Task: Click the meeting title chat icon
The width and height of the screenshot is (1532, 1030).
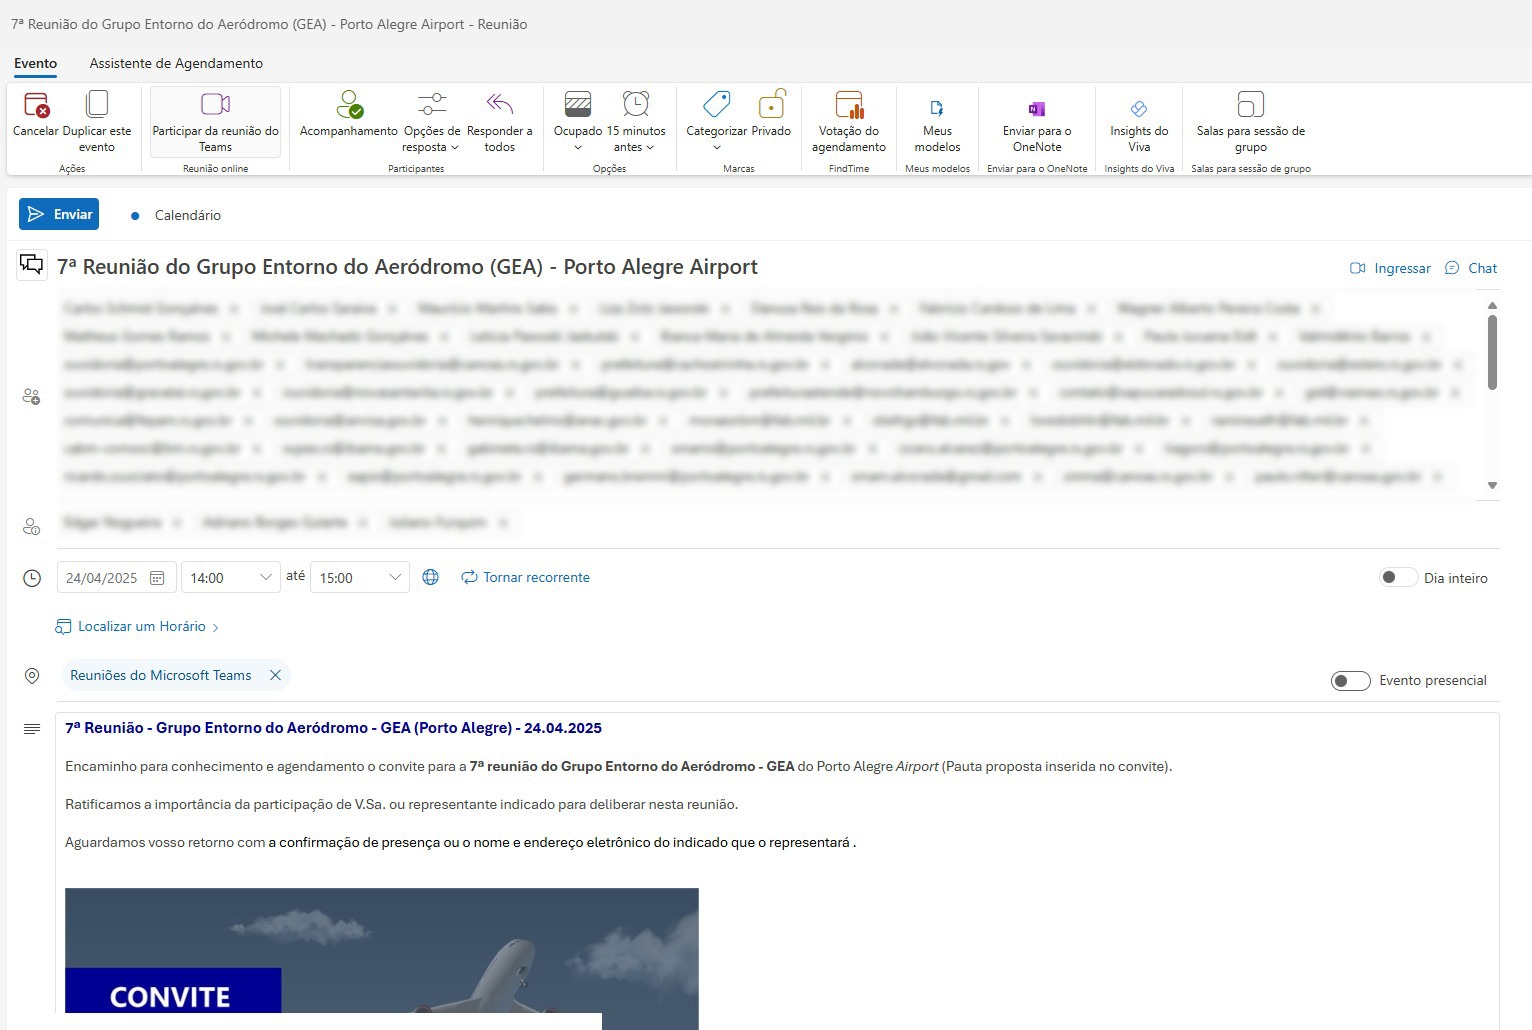Action: pyautogui.click(x=32, y=265)
